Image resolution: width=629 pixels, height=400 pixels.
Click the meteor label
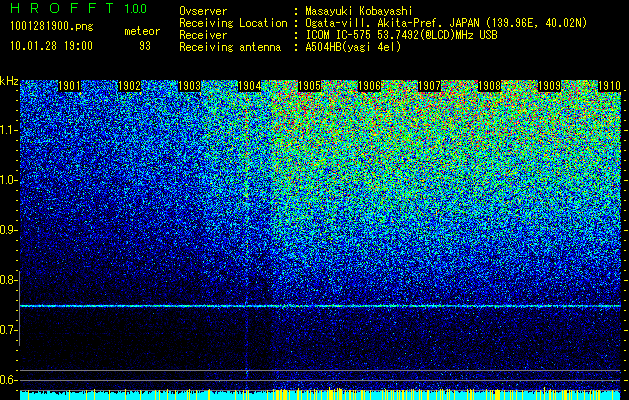click(142, 31)
